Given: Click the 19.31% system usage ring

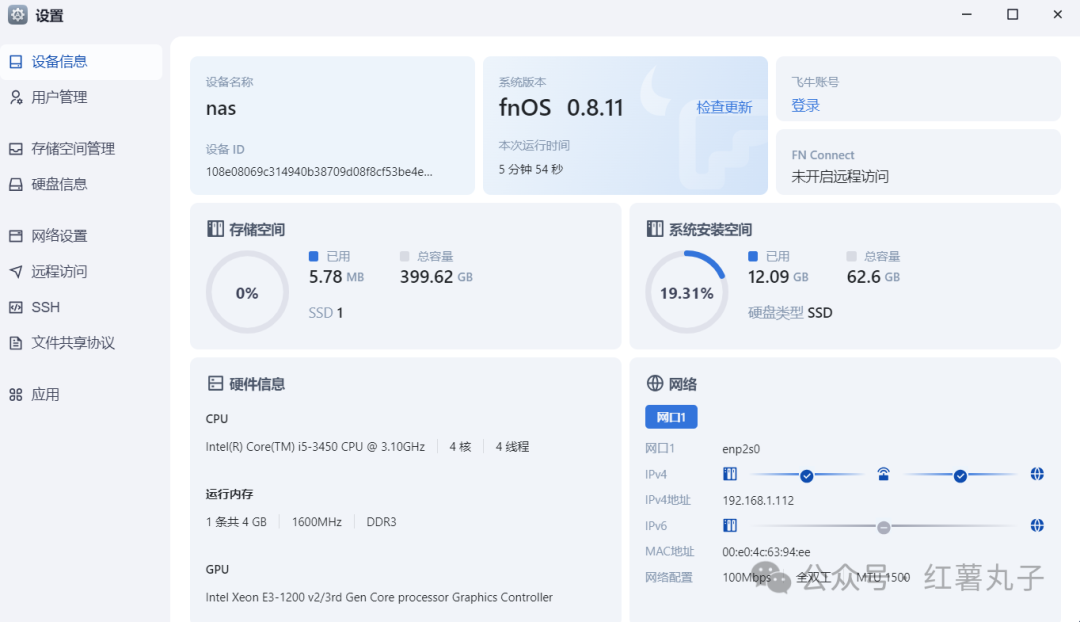Looking at the screenshot, I should click(686, 293).
